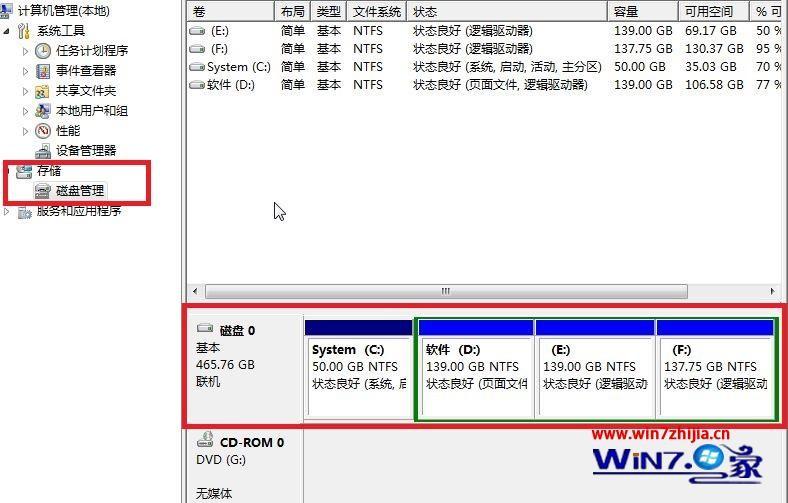
Task: Click 状态良好 (系统, 启动, 活动, 主分区) status cell
Action: 507,67
